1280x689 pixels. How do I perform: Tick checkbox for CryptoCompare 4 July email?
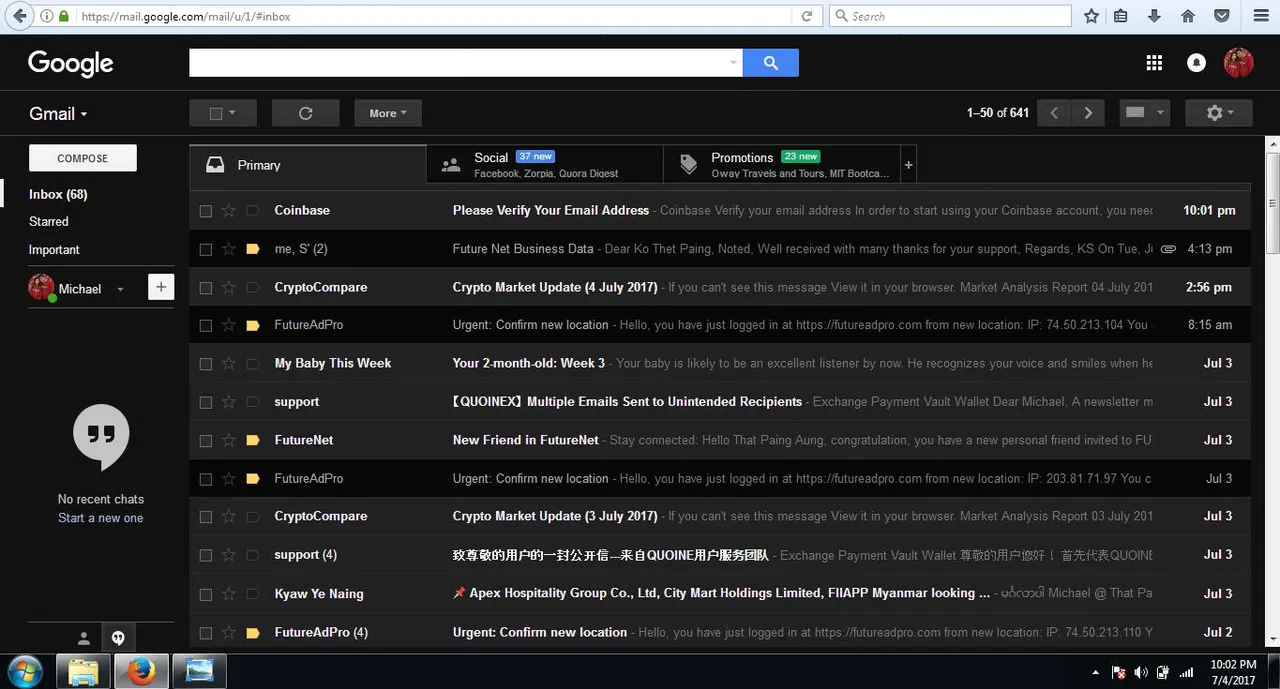(x=205, y=287)
